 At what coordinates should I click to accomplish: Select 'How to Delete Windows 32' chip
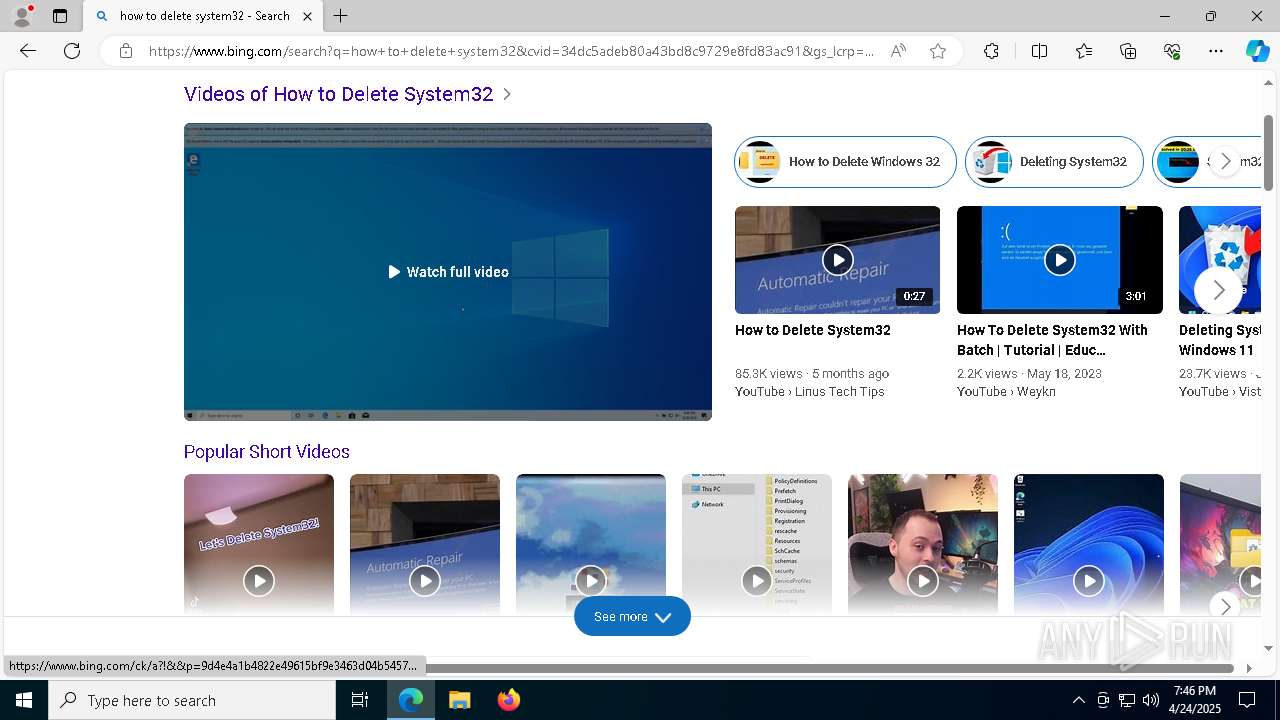(845, 162)
